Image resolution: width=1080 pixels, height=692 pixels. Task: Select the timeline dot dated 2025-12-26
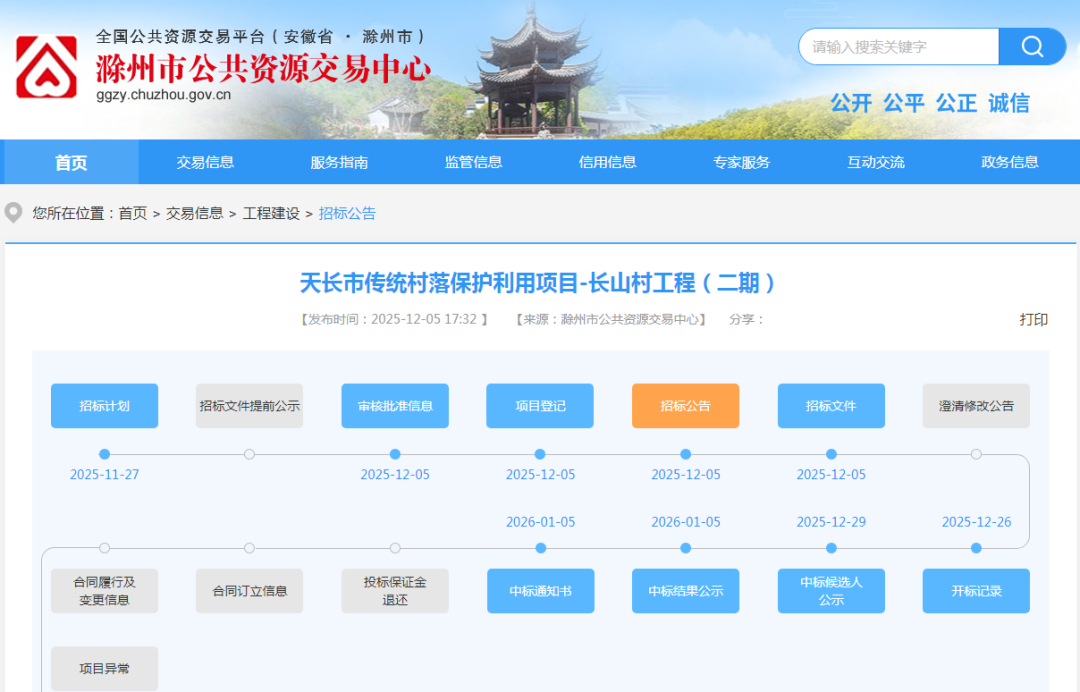(976, 547)
